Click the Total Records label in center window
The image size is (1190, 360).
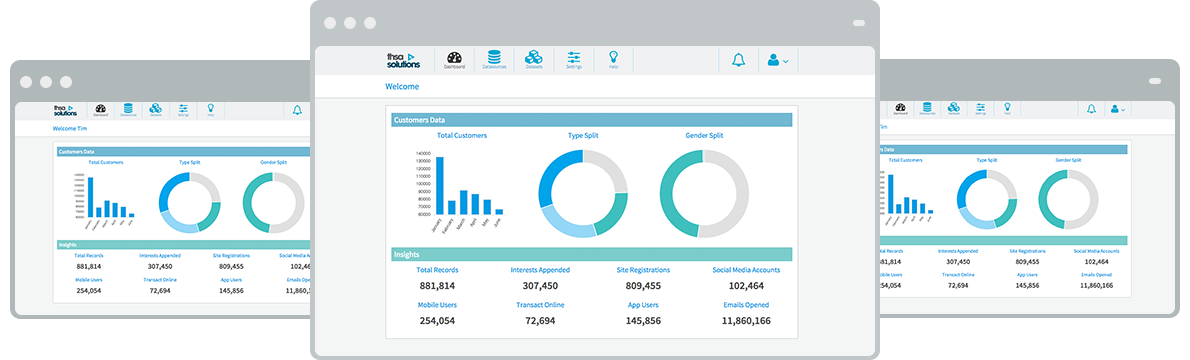coord(437,270)
